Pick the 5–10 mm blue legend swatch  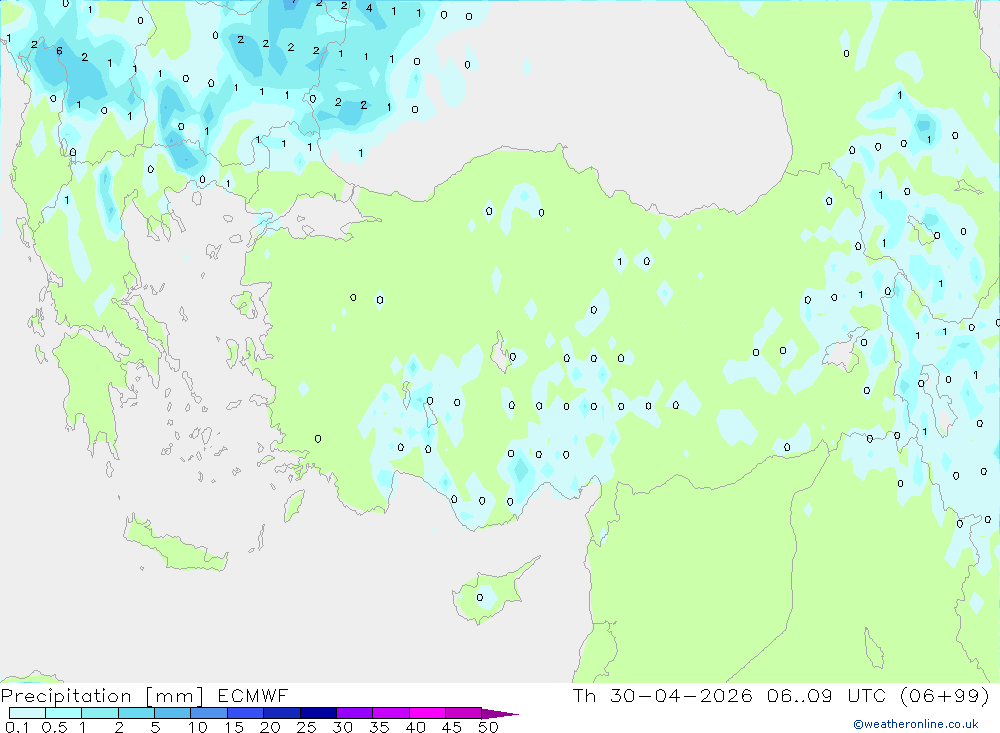click(x=173, y=713)
